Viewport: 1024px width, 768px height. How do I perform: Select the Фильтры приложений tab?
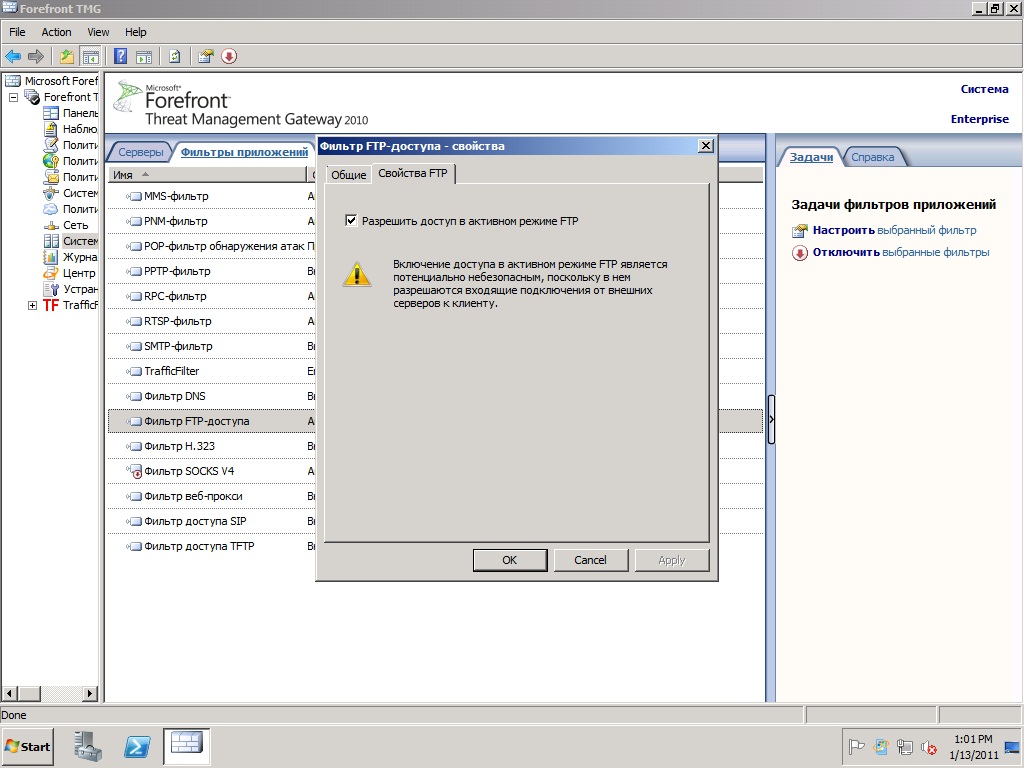[244, 152]
